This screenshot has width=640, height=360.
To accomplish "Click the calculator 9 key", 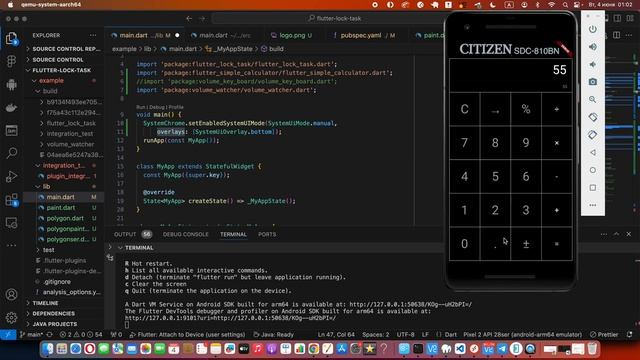I will [x=526, y=143].
